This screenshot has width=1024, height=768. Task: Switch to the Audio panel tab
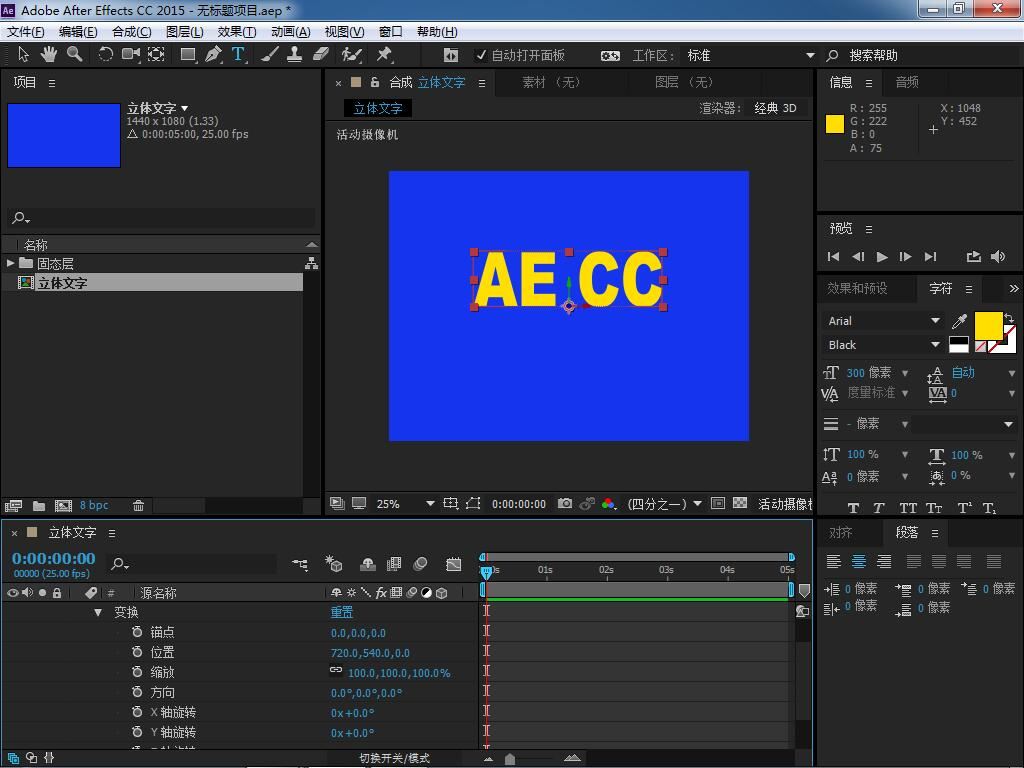[x=907, y=82]
